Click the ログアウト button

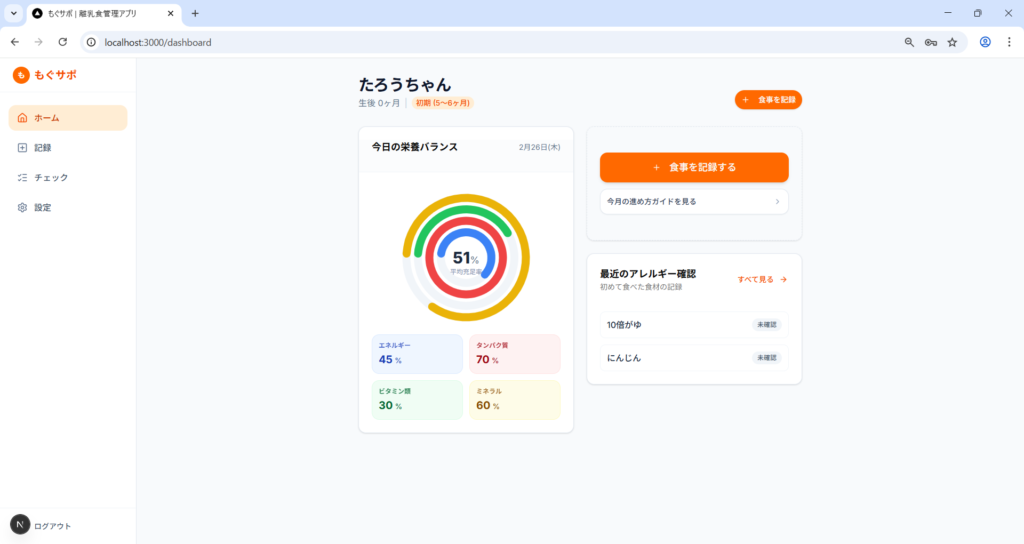[x=52, y=526]
